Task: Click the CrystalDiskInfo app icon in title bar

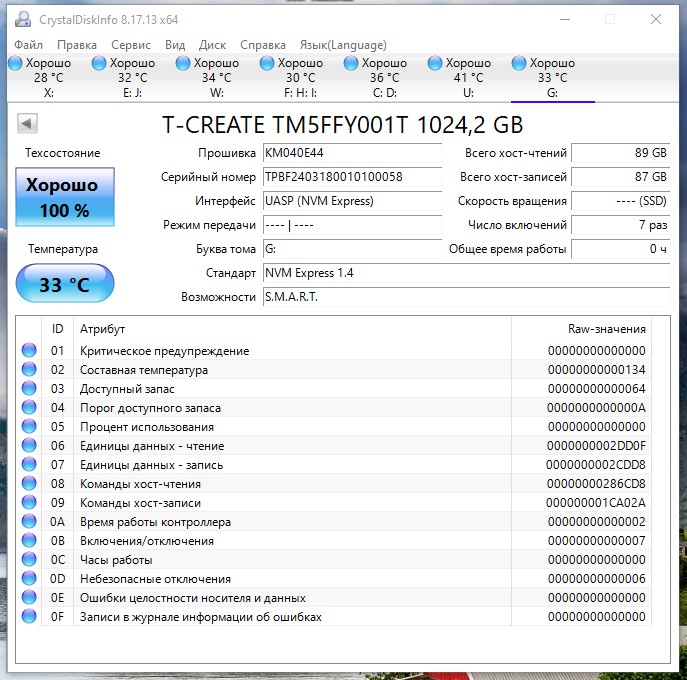Action: tap(23, 19)
